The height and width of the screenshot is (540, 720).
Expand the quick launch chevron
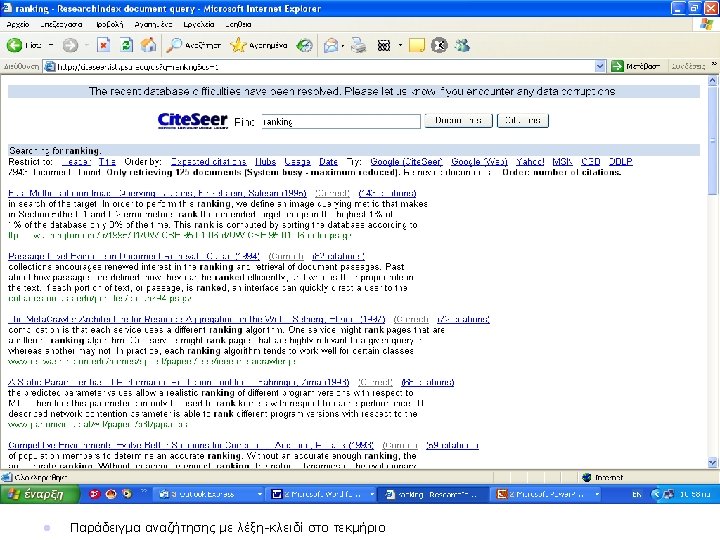pyautogui.click(x=143, y=491)
